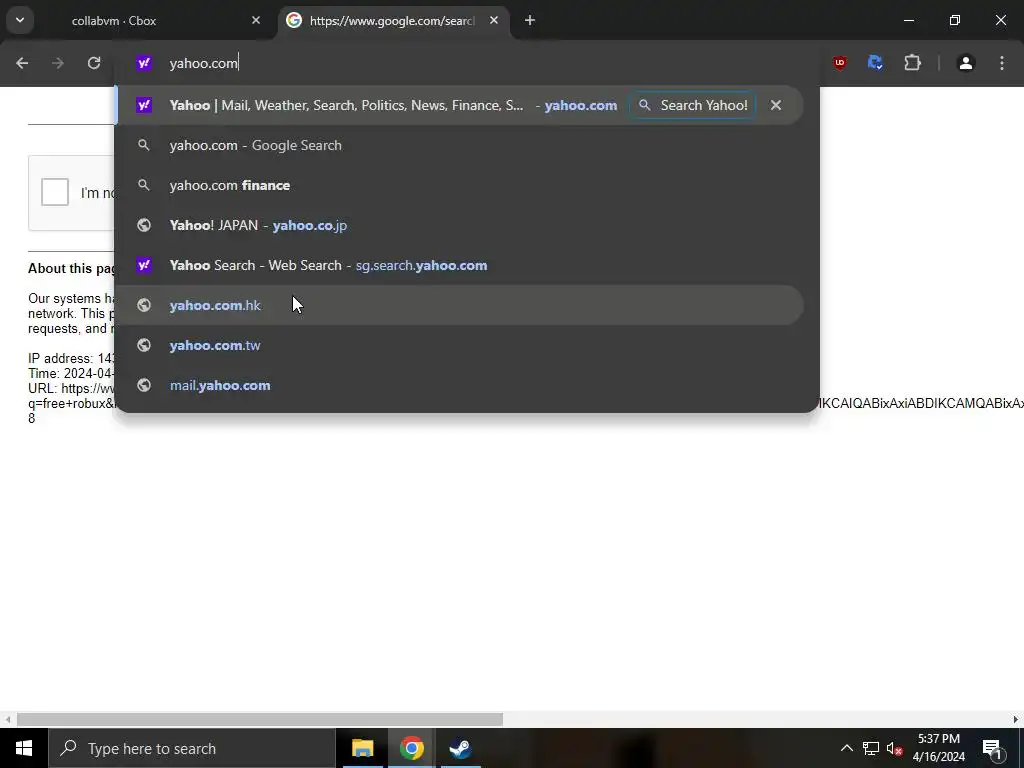
Task: Remove the top Yahoo suggestion with X
Action: tap(776, 105)
